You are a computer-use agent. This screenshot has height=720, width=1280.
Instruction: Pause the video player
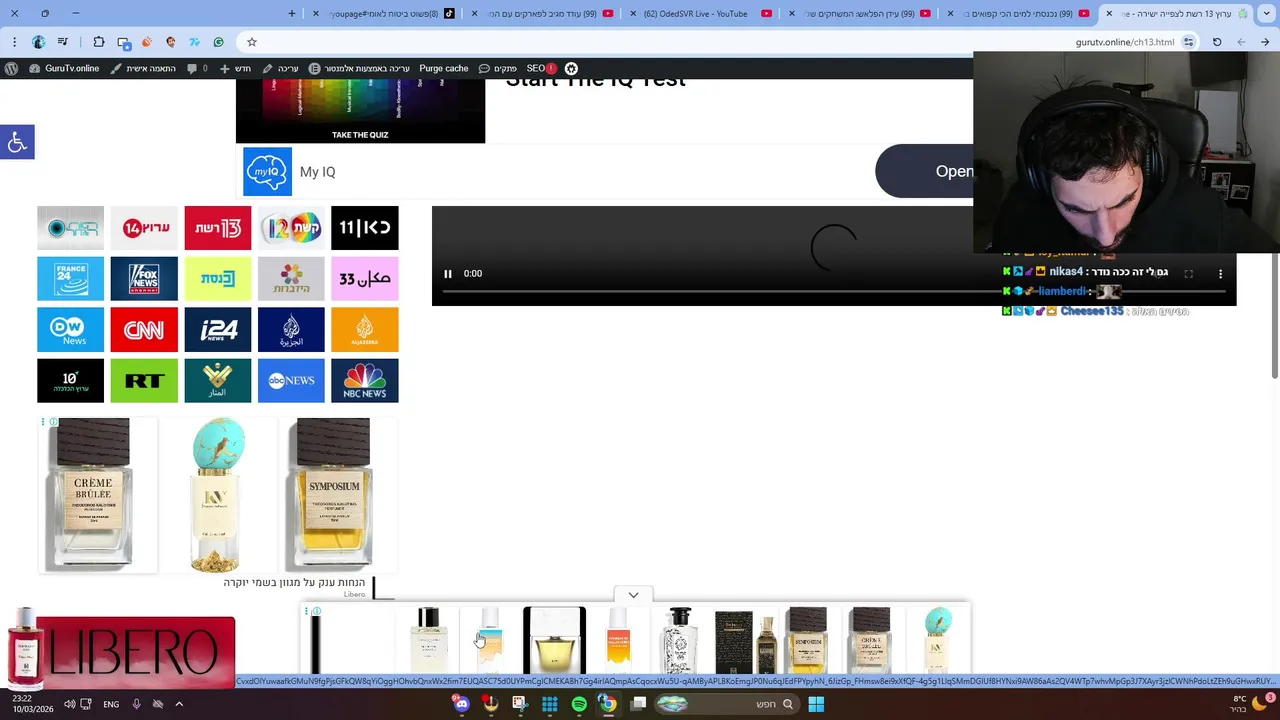[448, 273]
